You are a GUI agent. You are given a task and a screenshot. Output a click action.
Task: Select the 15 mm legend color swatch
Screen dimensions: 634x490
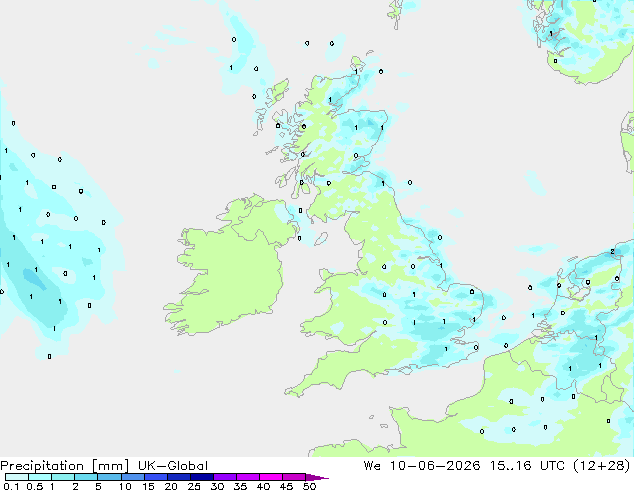(155, 477)
